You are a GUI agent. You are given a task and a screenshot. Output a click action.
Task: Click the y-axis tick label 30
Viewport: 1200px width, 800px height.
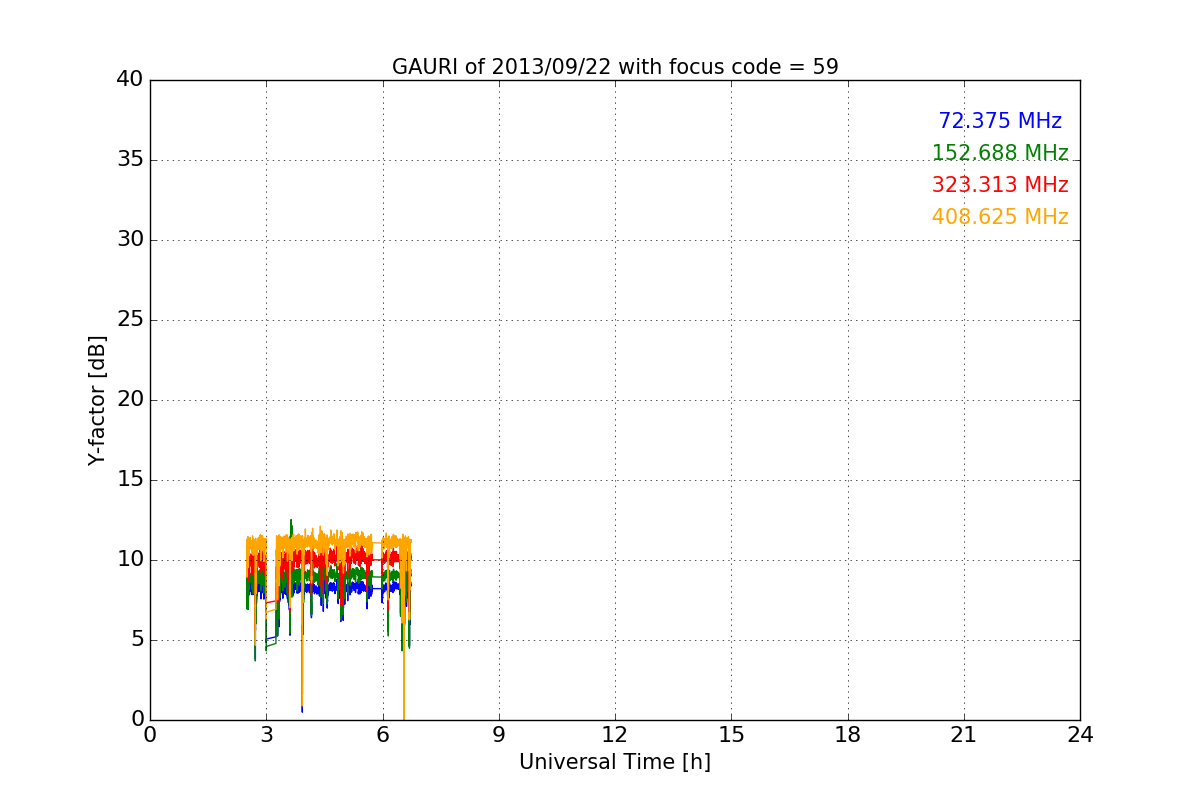tap(130, 240)
